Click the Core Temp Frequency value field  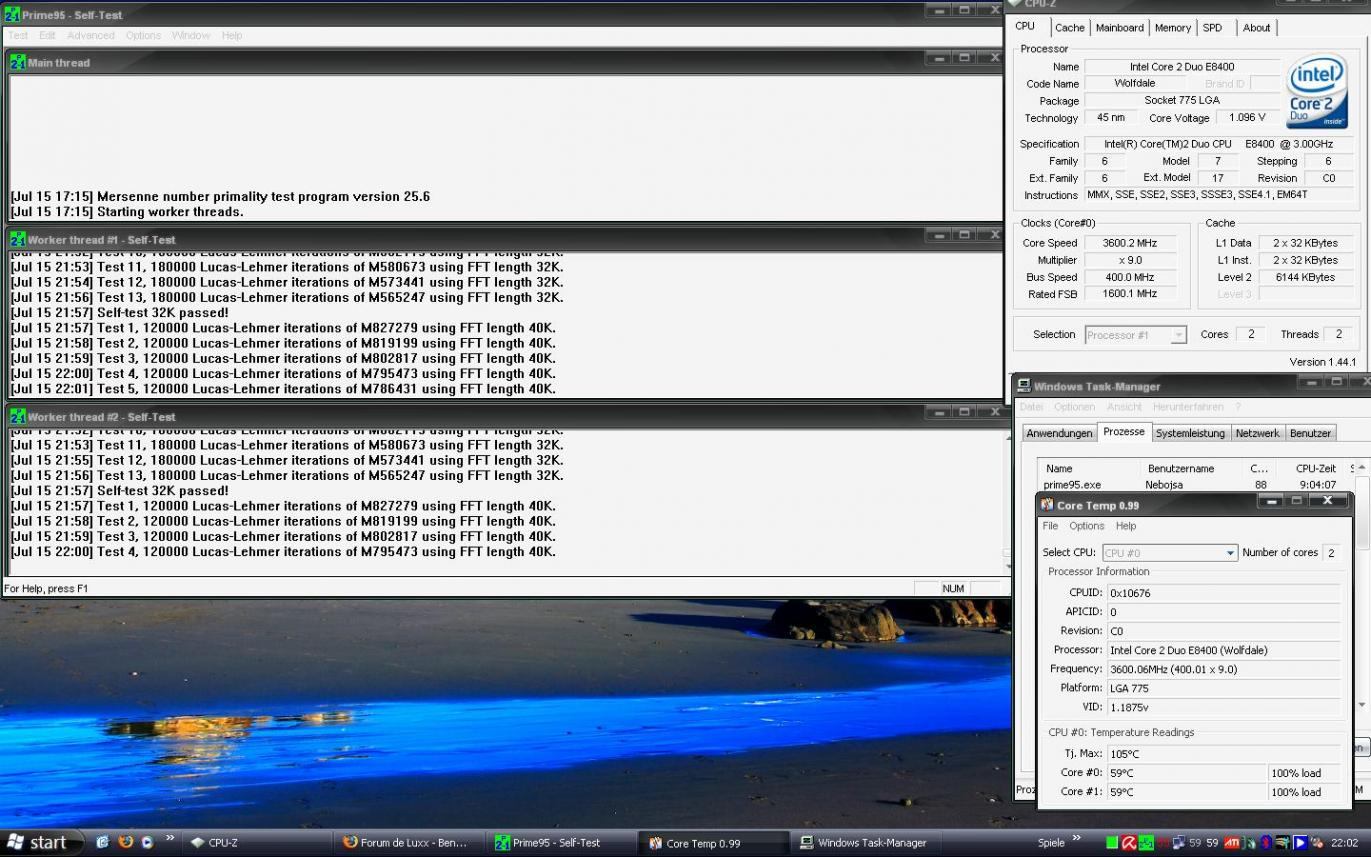coord(1224,669)
